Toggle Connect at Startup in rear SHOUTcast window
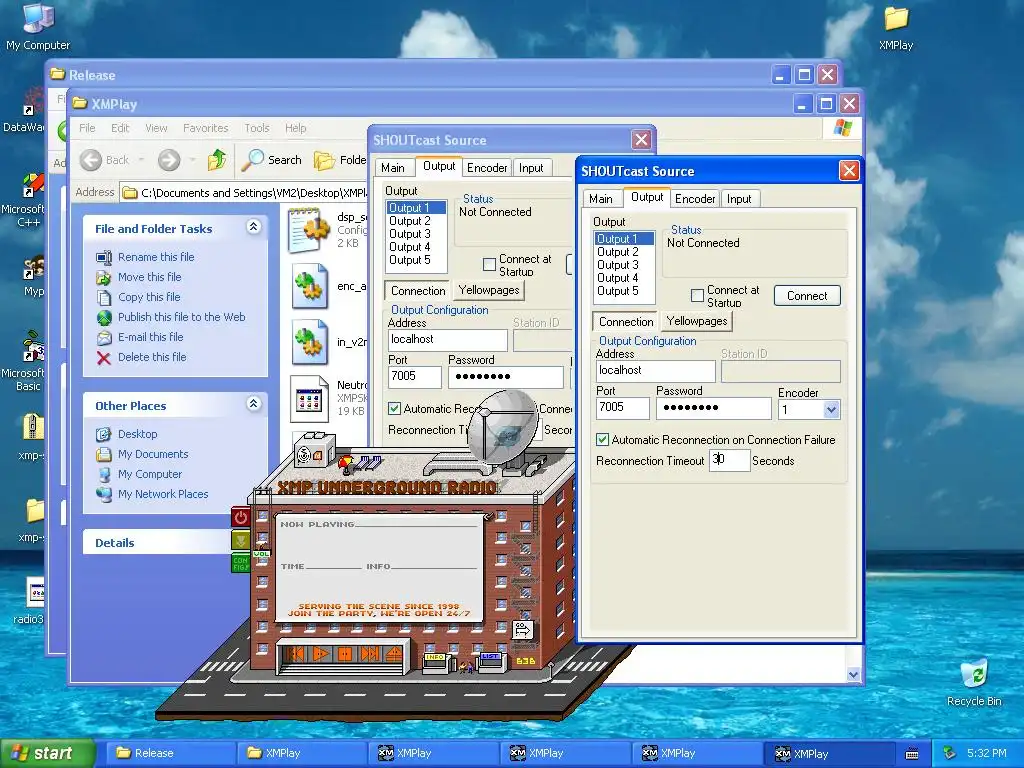1024x768 pixels. pos(489,264)
